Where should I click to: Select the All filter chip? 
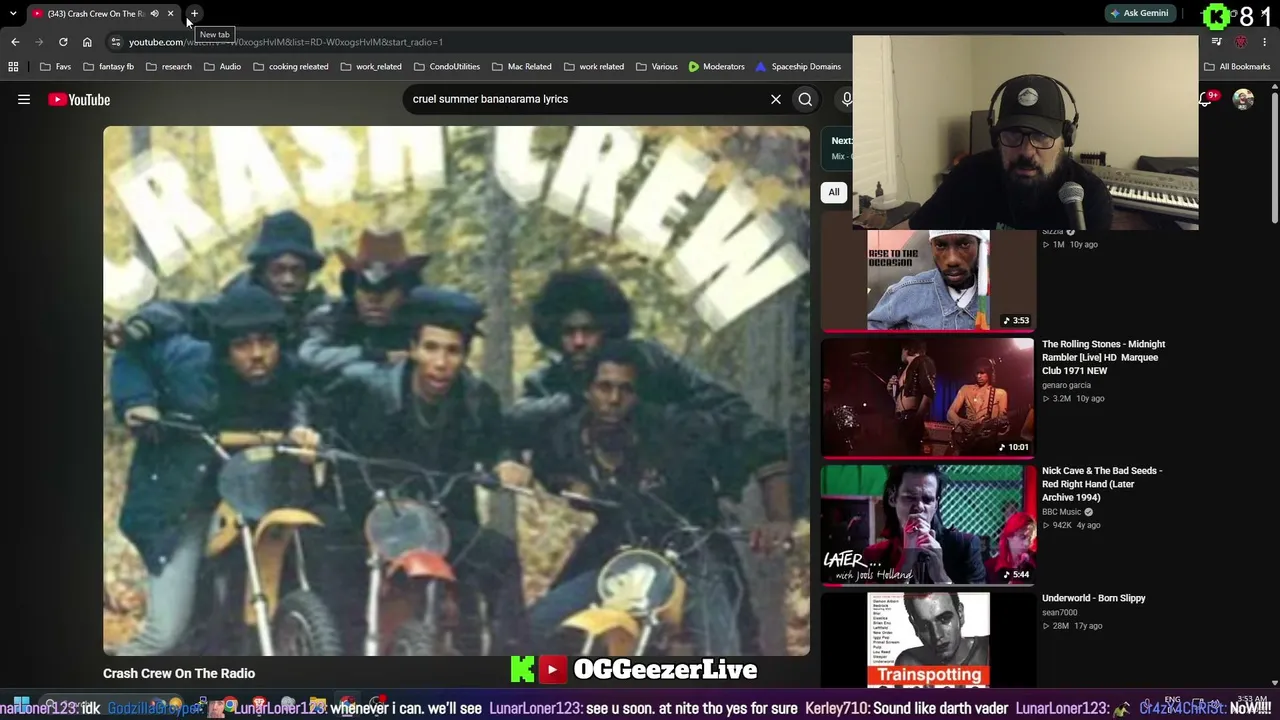point(834,192)
